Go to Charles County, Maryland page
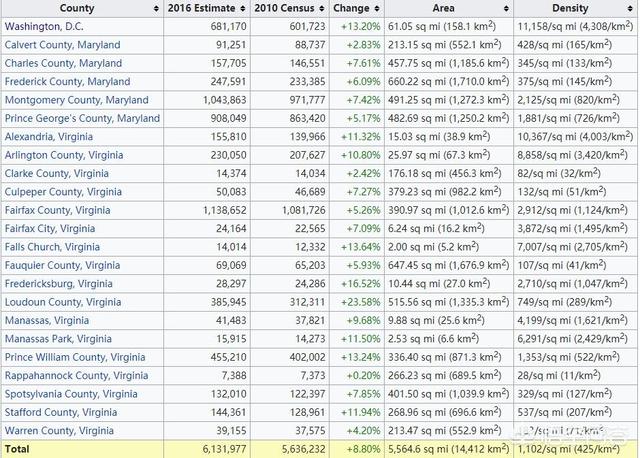640x458 pixels. 63,63
